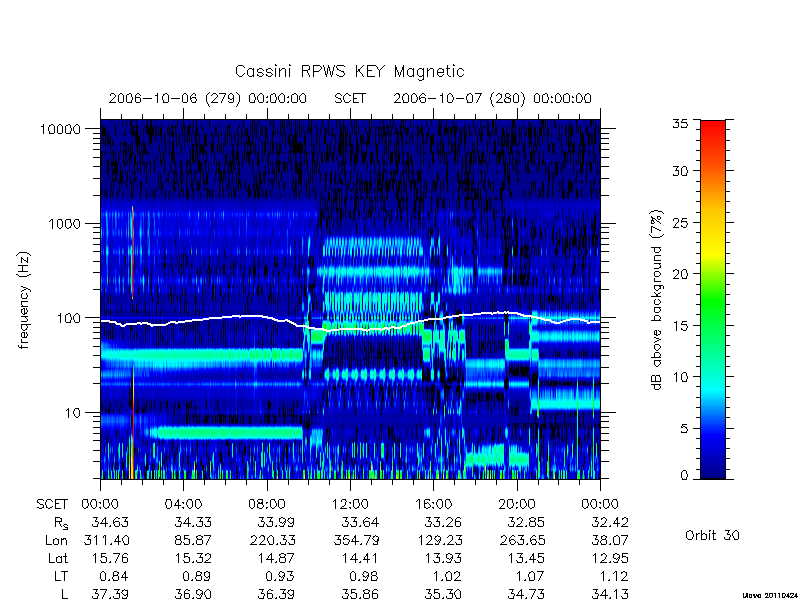The width and height of the screenshot is (800, 600).
Task: Click the dark blue bottom of the colorbar
Action: point(713,469)
